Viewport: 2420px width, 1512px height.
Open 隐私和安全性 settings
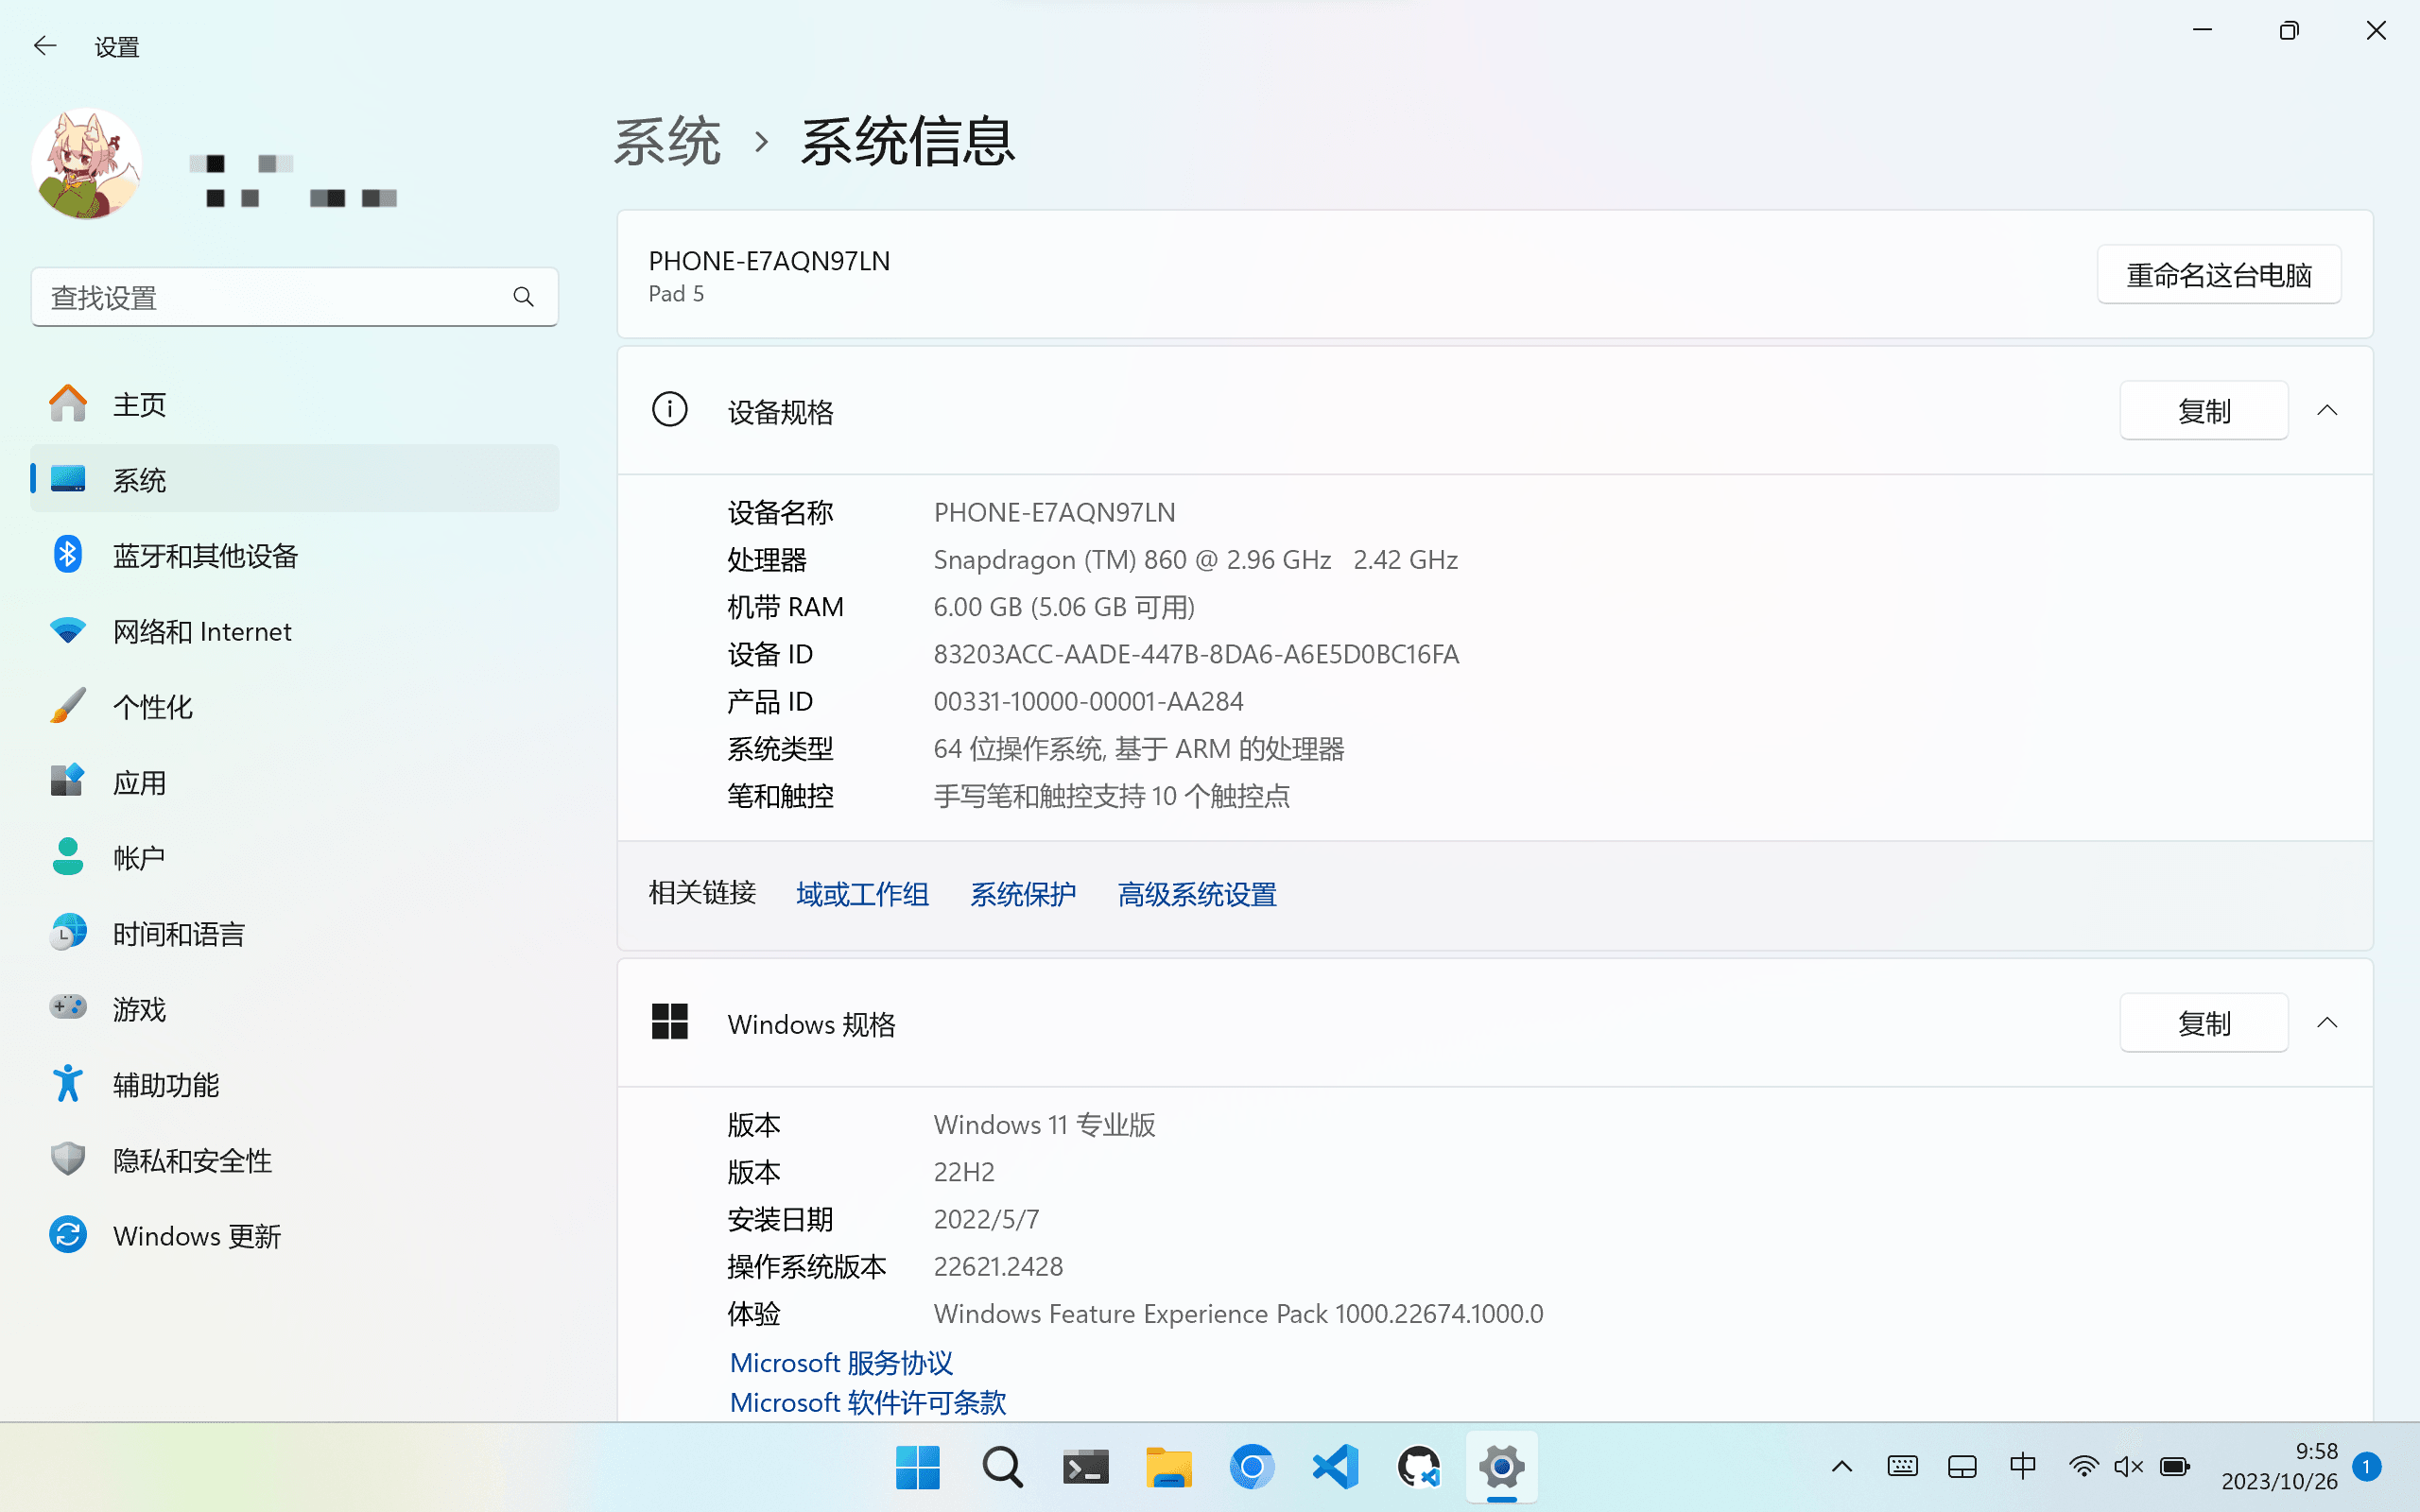(294, 1160)
